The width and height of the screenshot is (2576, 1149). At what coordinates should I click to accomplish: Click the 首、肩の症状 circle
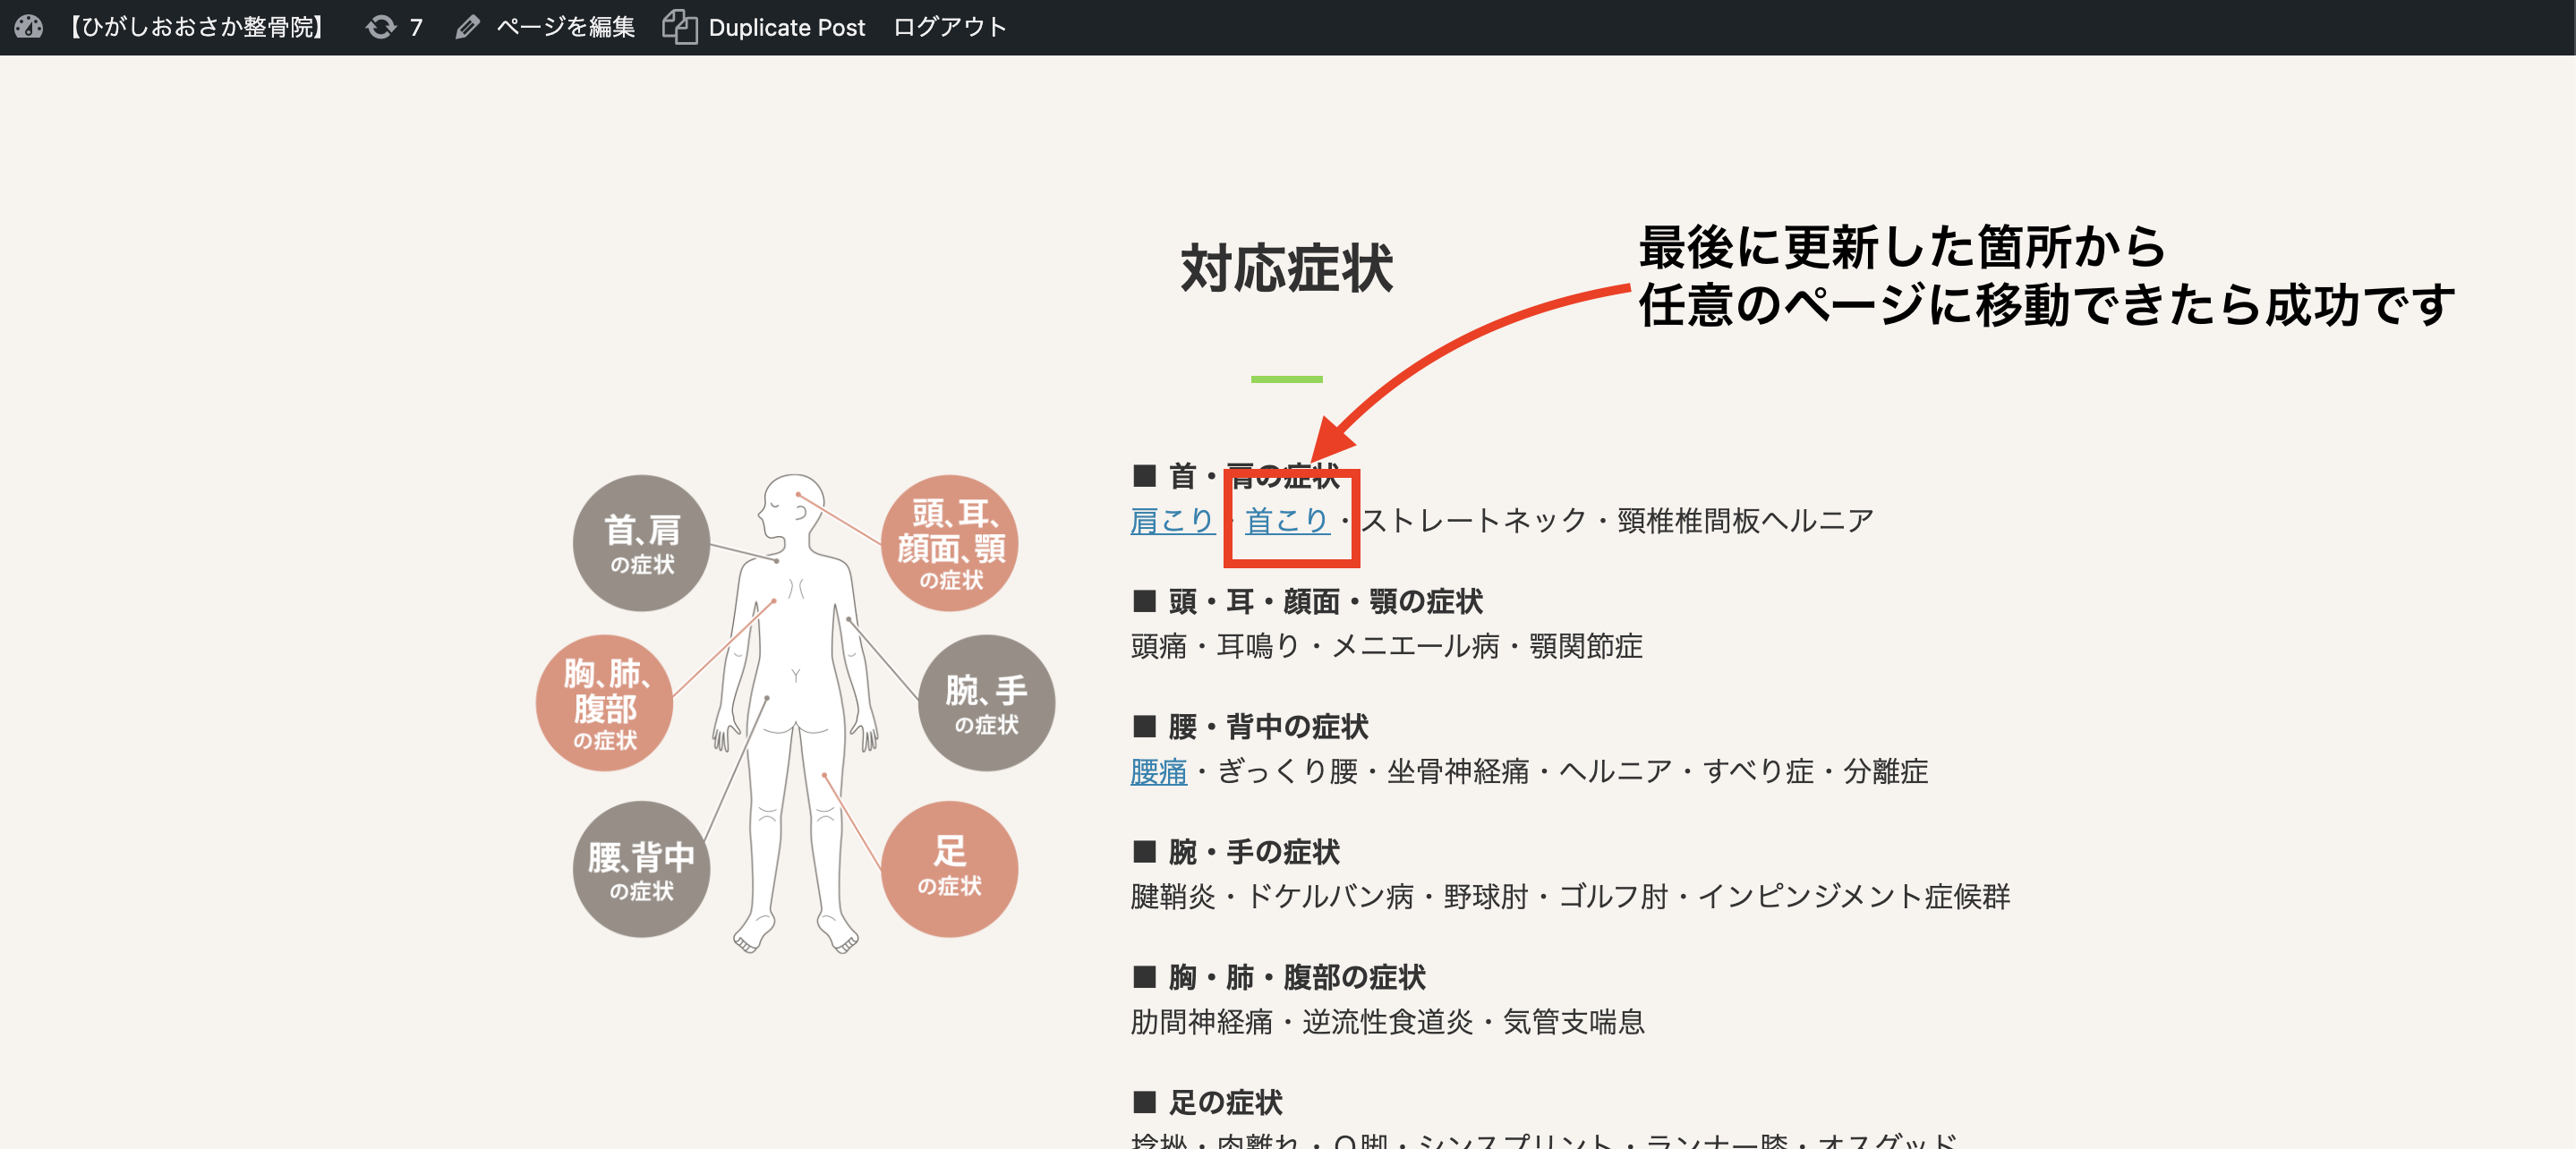pyautogui.click(x=641, y=543)
